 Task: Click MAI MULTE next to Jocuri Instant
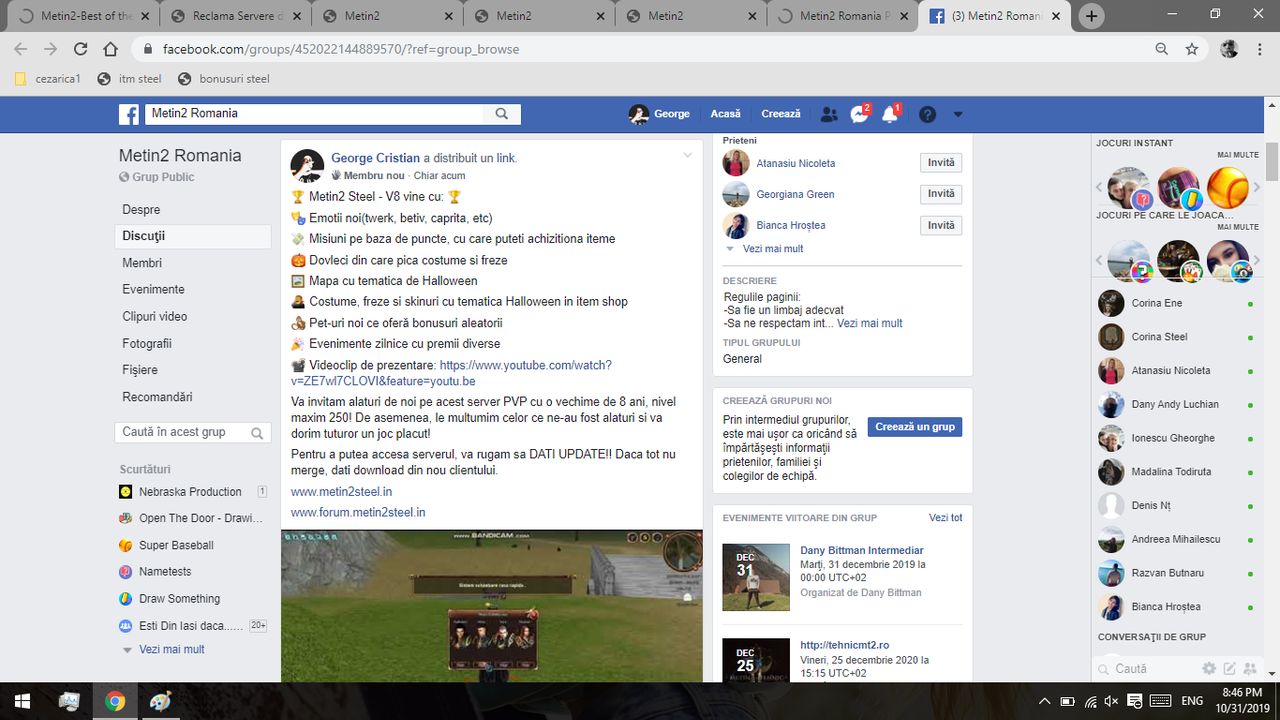tap(1238, 155)
